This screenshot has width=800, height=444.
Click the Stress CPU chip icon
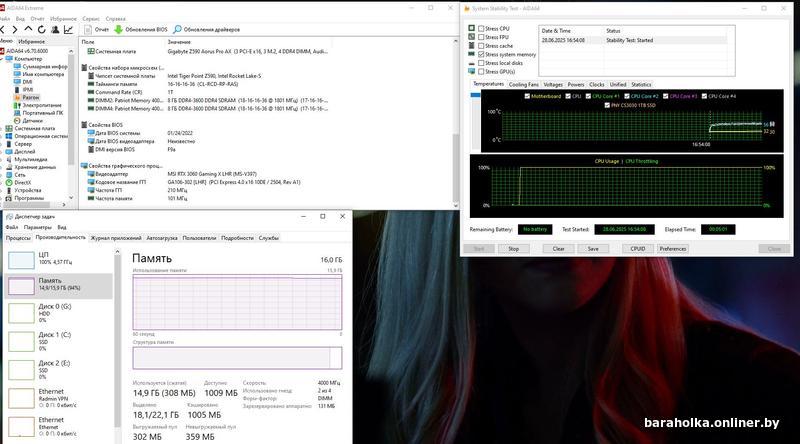tap(471, 29)
